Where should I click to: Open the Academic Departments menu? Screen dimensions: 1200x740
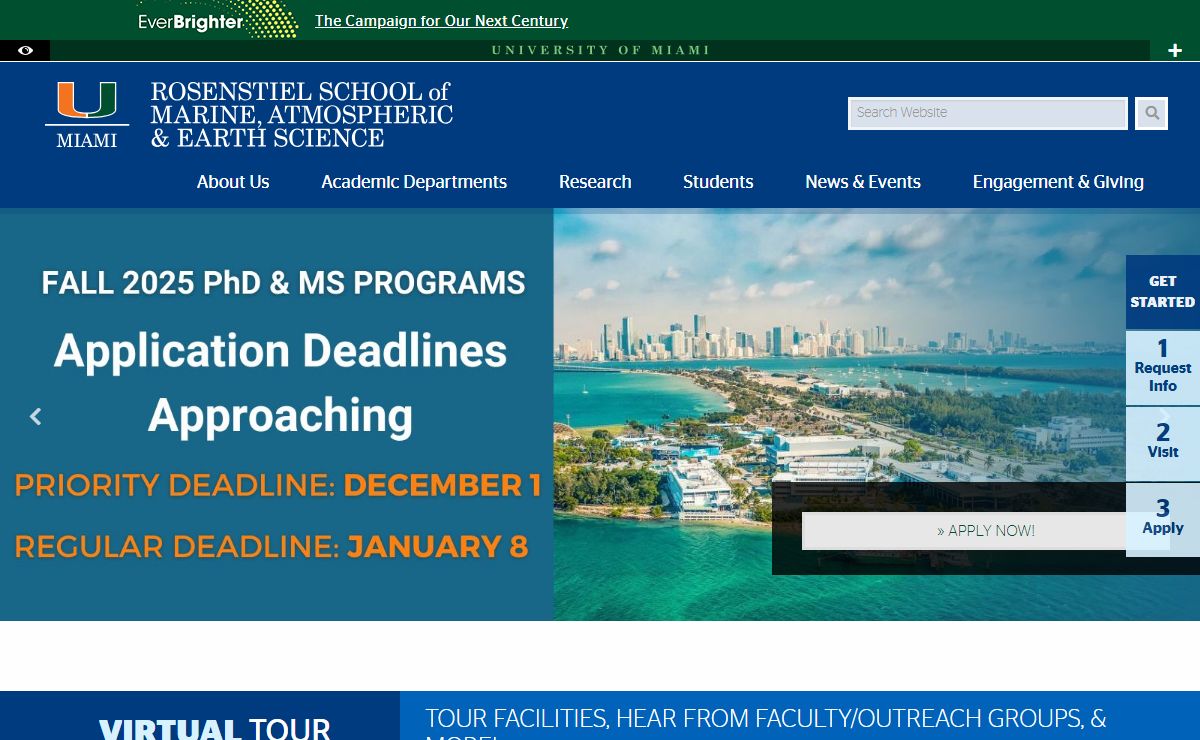click(414, 182)
